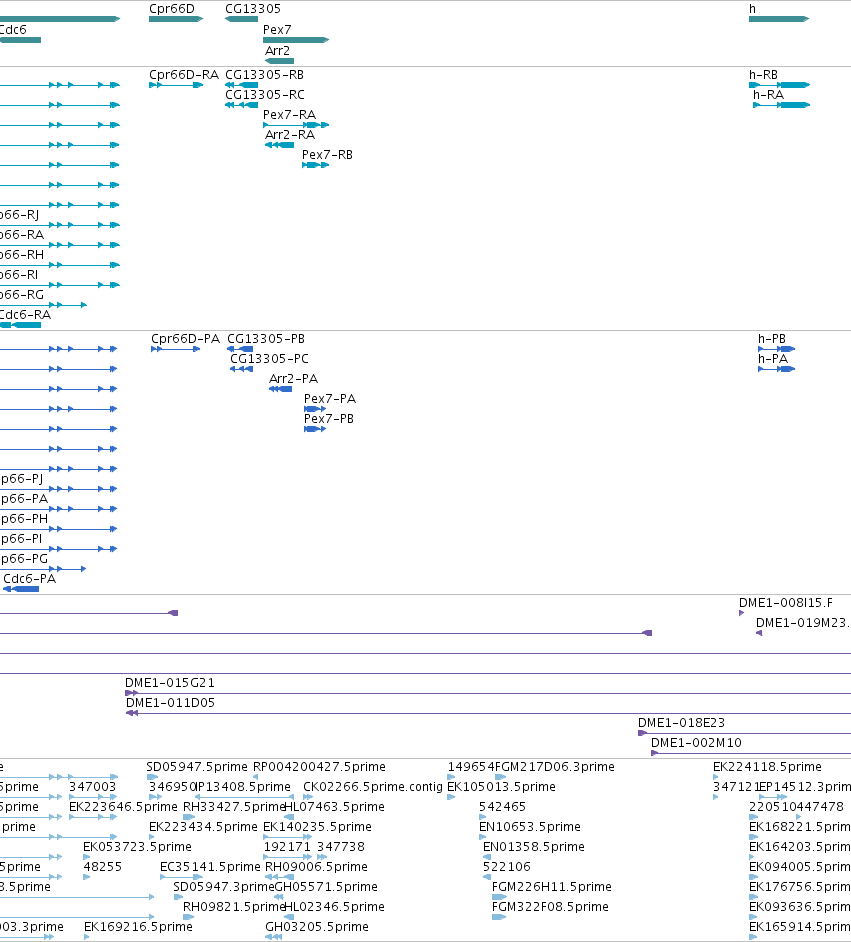Click clone DME1-015G21 label
Screen dimensions: 851x942
169,683
